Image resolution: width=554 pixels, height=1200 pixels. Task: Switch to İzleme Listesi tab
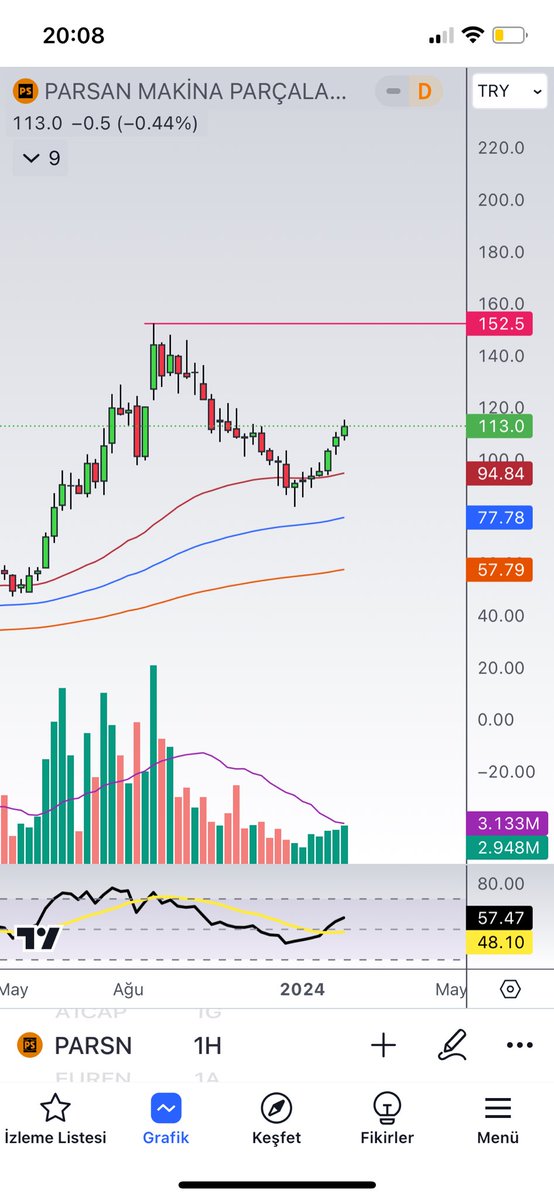click(x=55, y=1118)
